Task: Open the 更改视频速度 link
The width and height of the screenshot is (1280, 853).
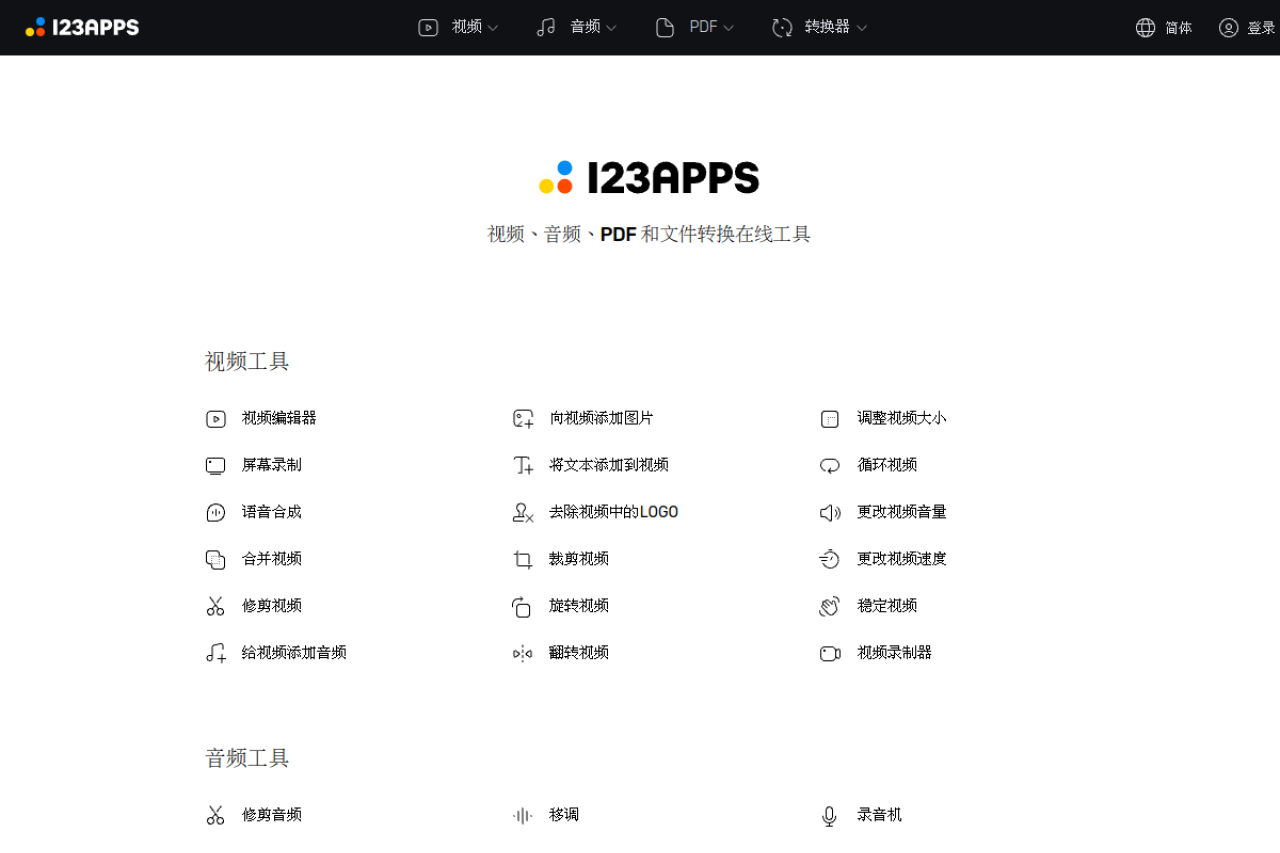Action: click(902, 559)
